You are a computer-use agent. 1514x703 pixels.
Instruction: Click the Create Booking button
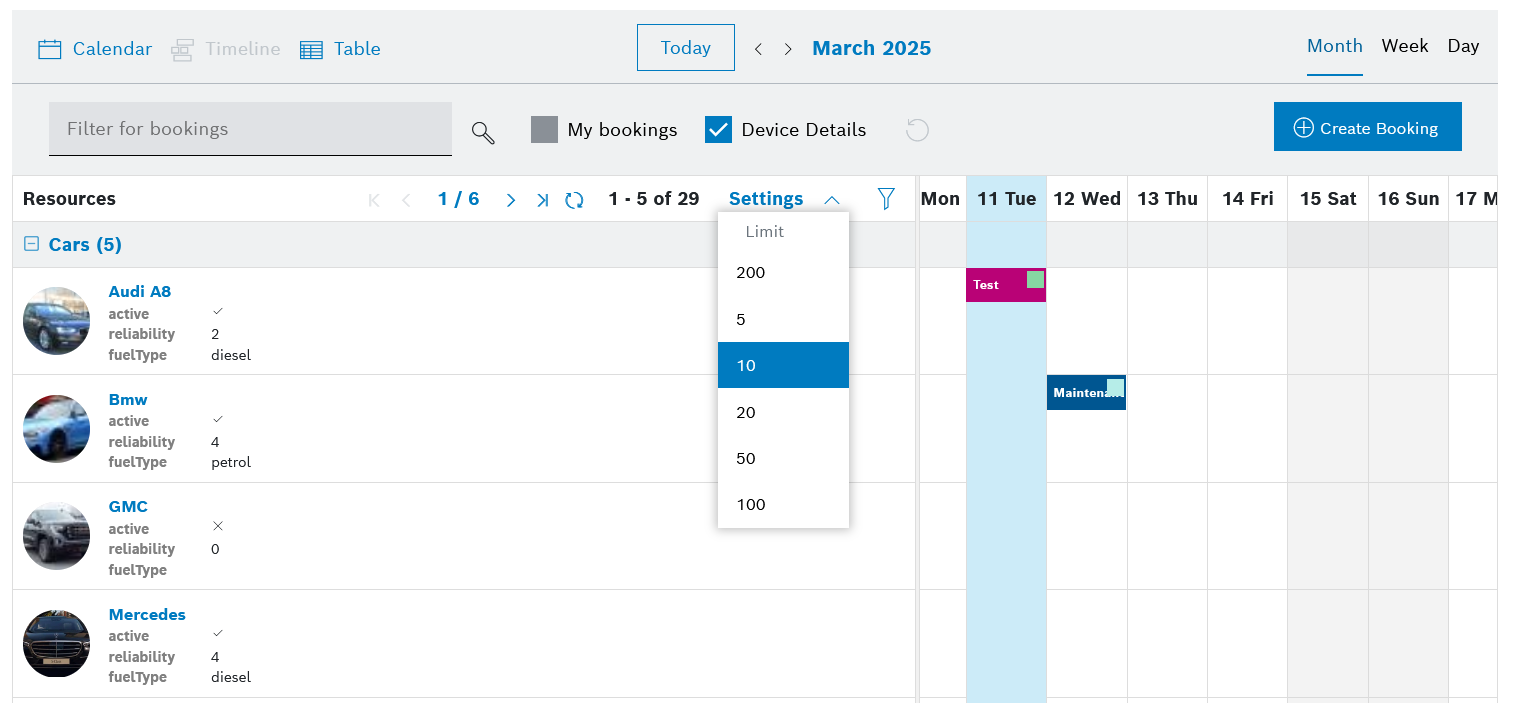point(1367,127)
